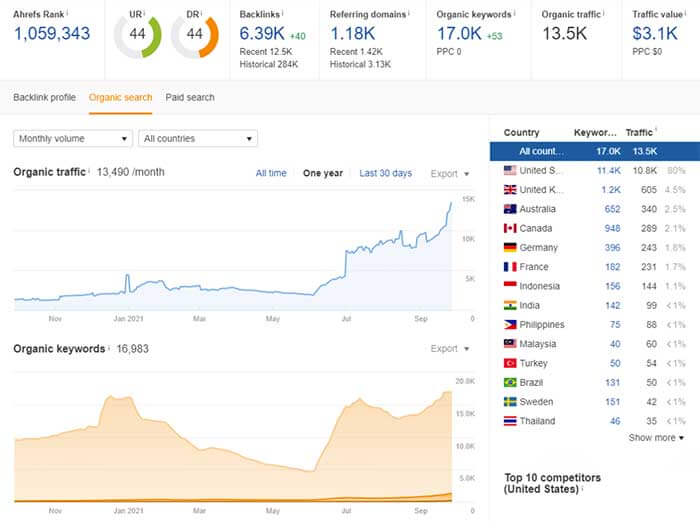This screenshot has height=530, width=700.
Task: Open the Ahrefs Rank 1,059,343 value
Action: (52, 33)
